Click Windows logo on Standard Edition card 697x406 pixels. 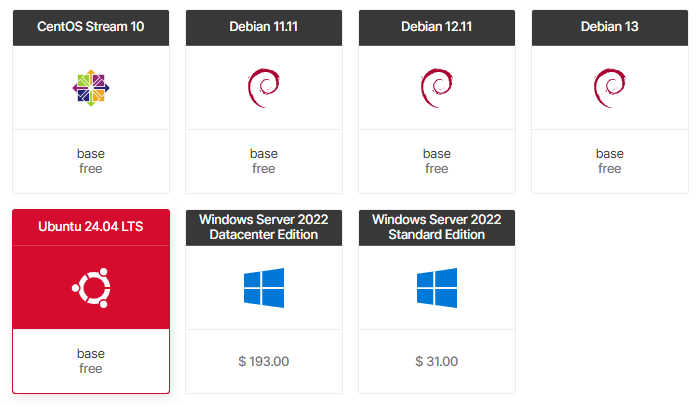(436, 287)
